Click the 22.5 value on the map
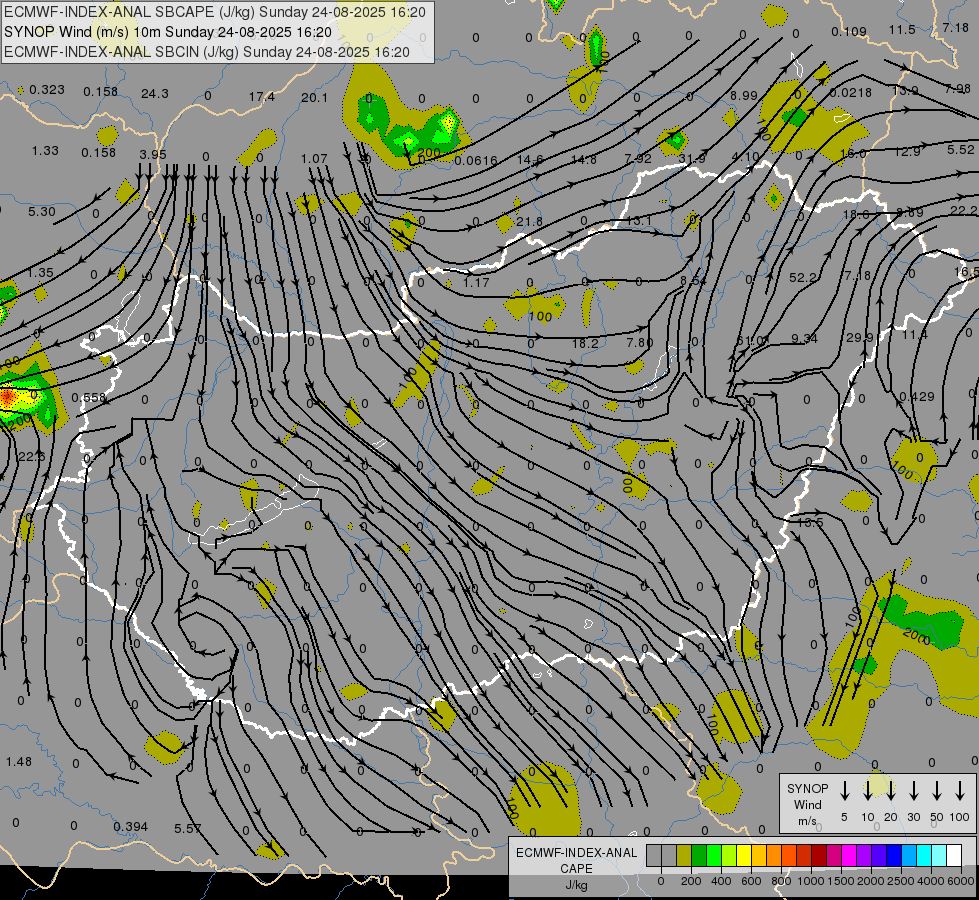979x900 pixels. click(31, 457)
